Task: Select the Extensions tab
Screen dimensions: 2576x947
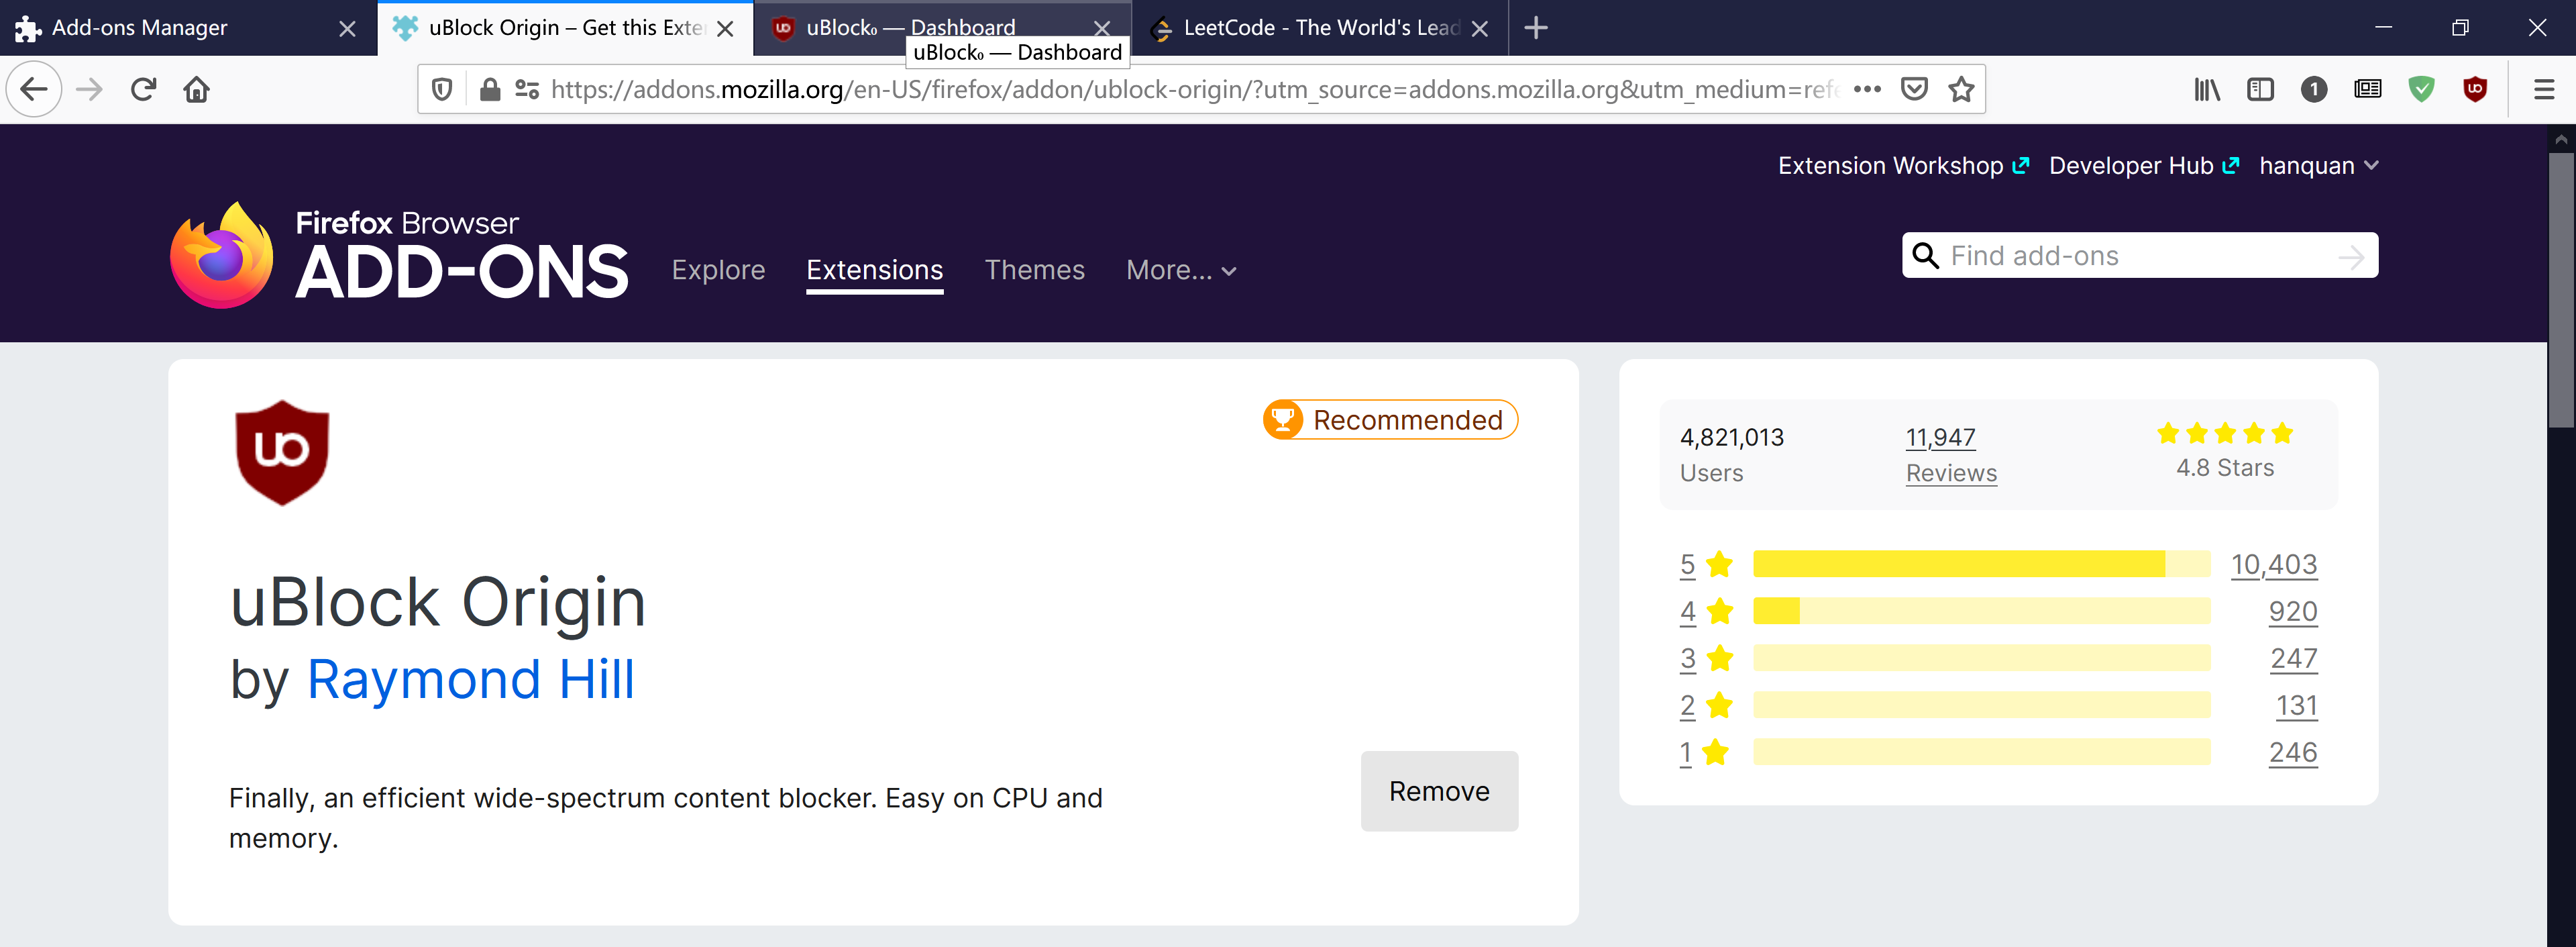Action: click(875, 271)
